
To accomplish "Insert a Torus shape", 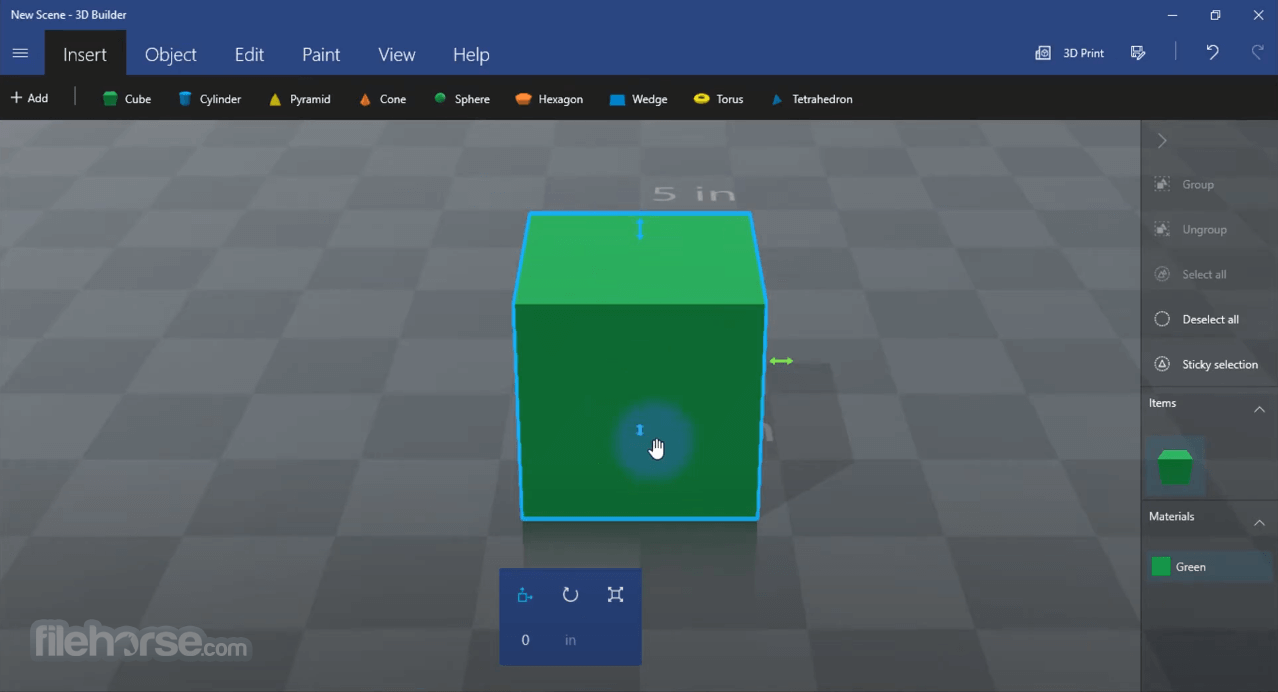I will click(x=719, y=99).
